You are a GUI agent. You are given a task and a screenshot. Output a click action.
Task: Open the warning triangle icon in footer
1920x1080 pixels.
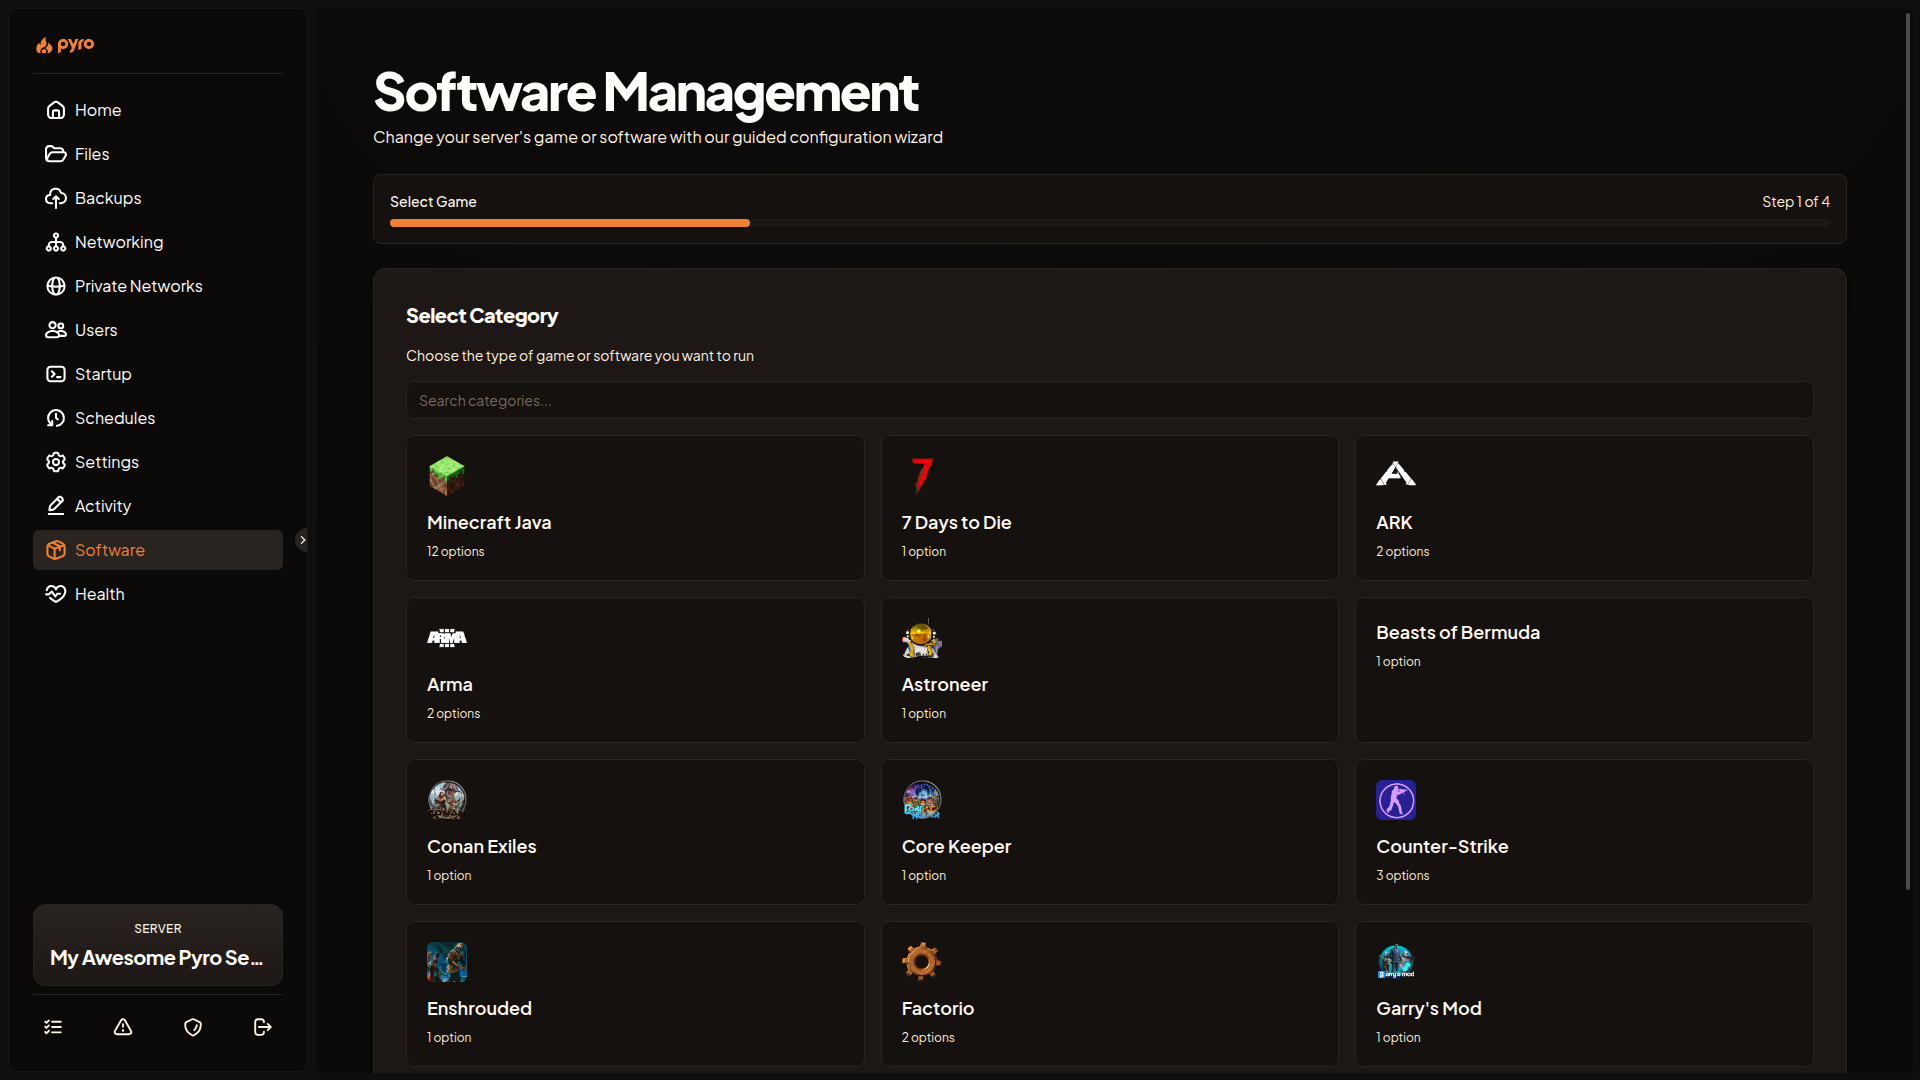pos(123,1027)
